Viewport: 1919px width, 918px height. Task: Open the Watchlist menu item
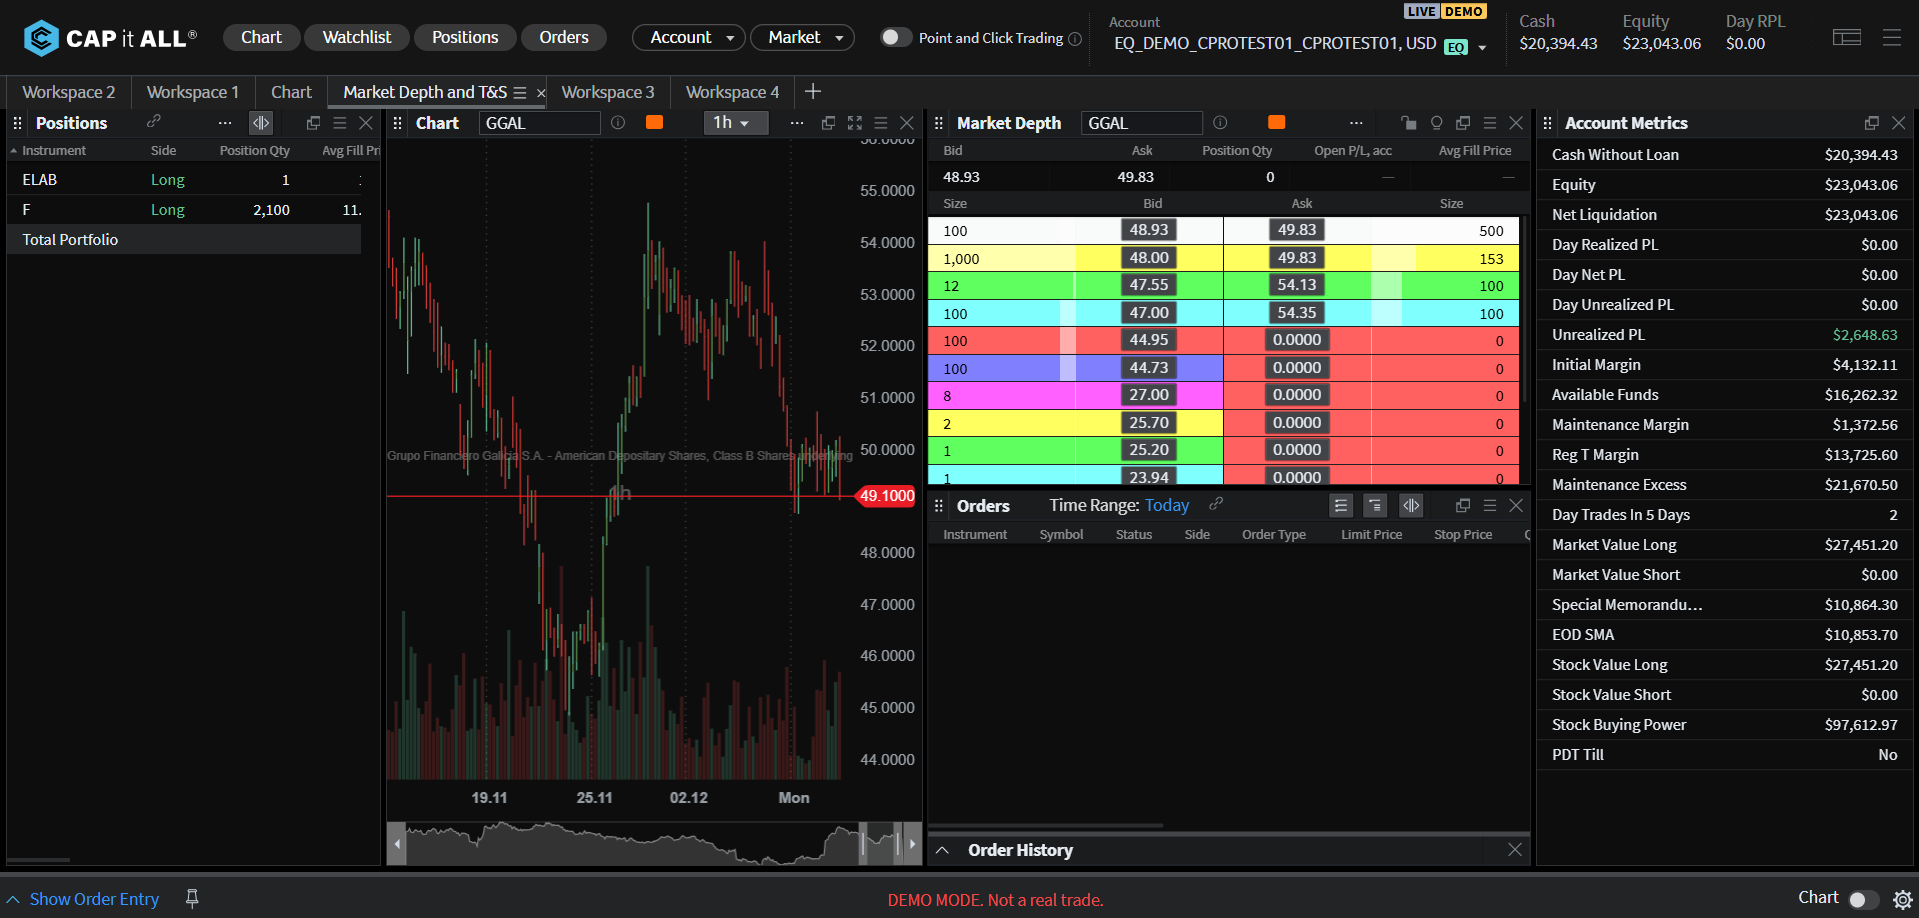(356, 38)
